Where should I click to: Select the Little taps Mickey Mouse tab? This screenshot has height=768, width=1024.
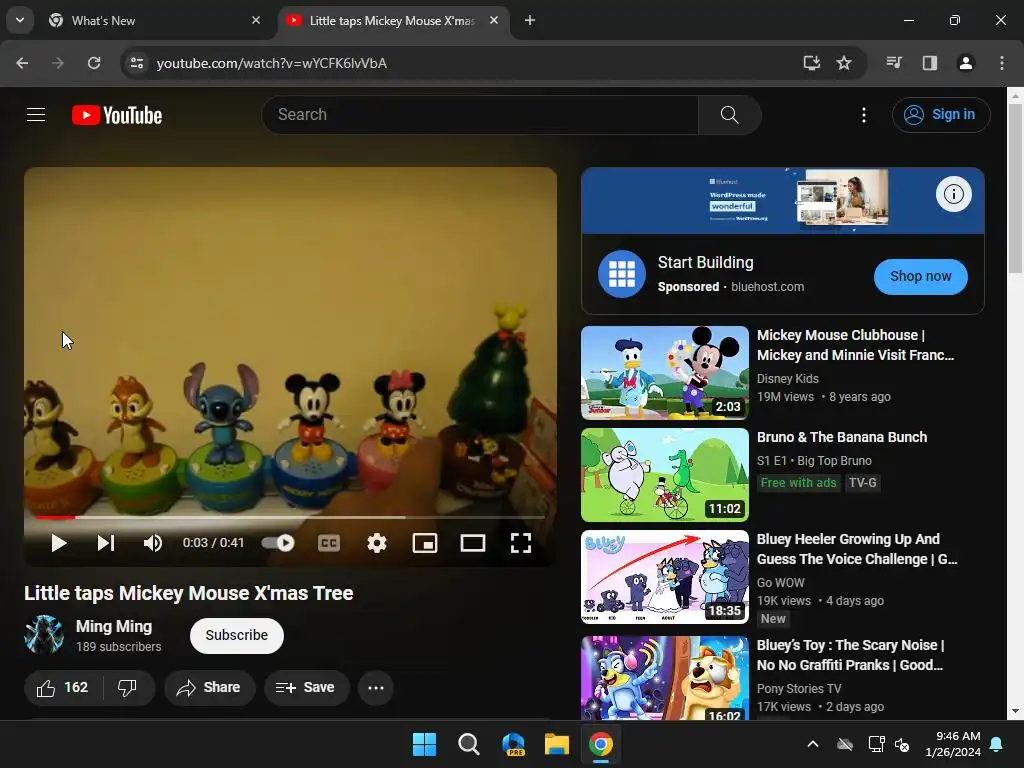(392, 21)
